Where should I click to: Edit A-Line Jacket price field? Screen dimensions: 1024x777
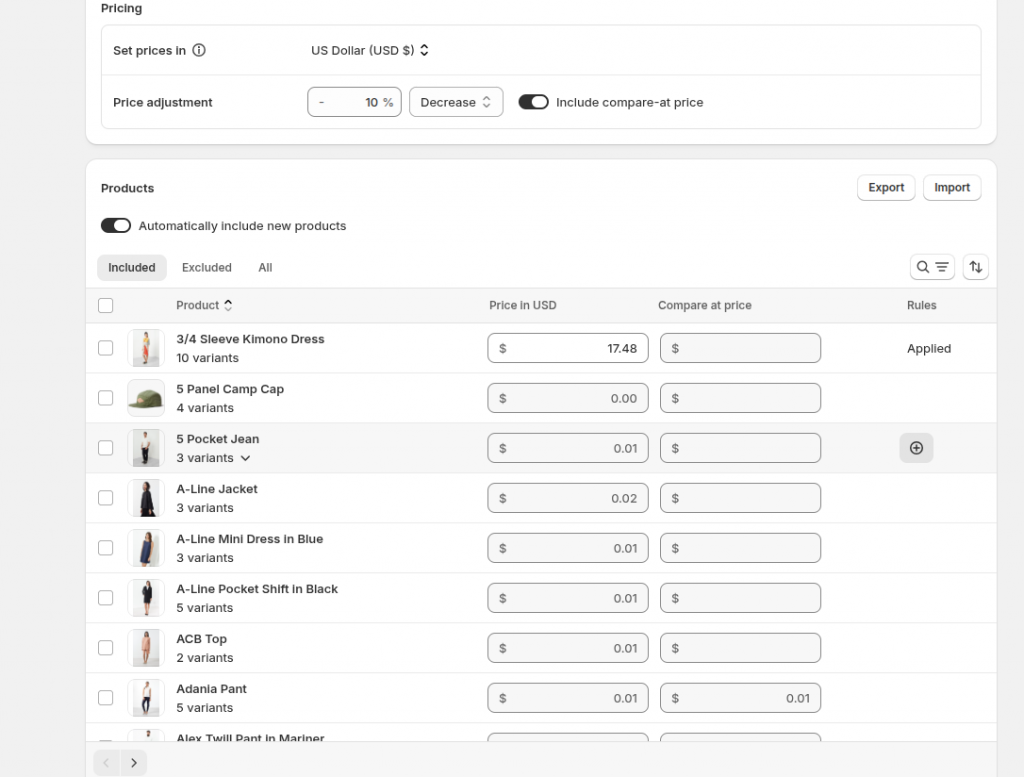pos(568,498)
